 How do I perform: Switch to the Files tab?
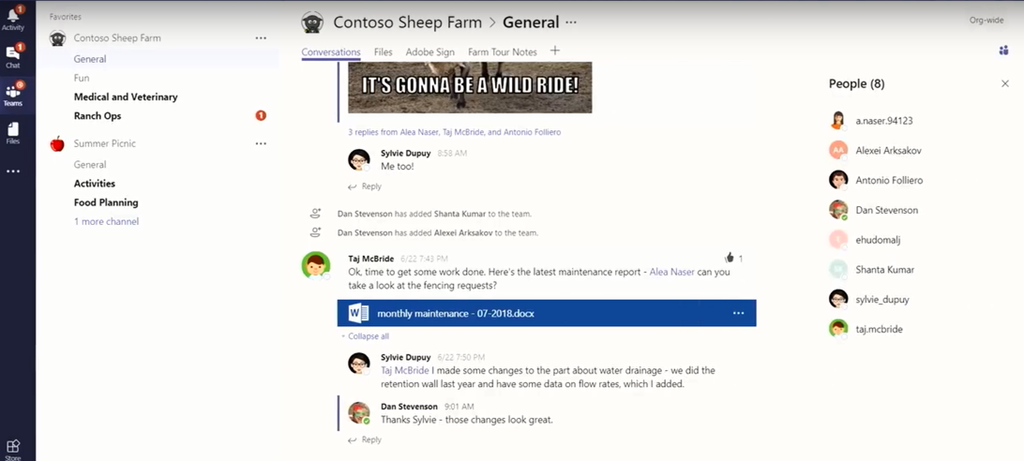(383, 52)
